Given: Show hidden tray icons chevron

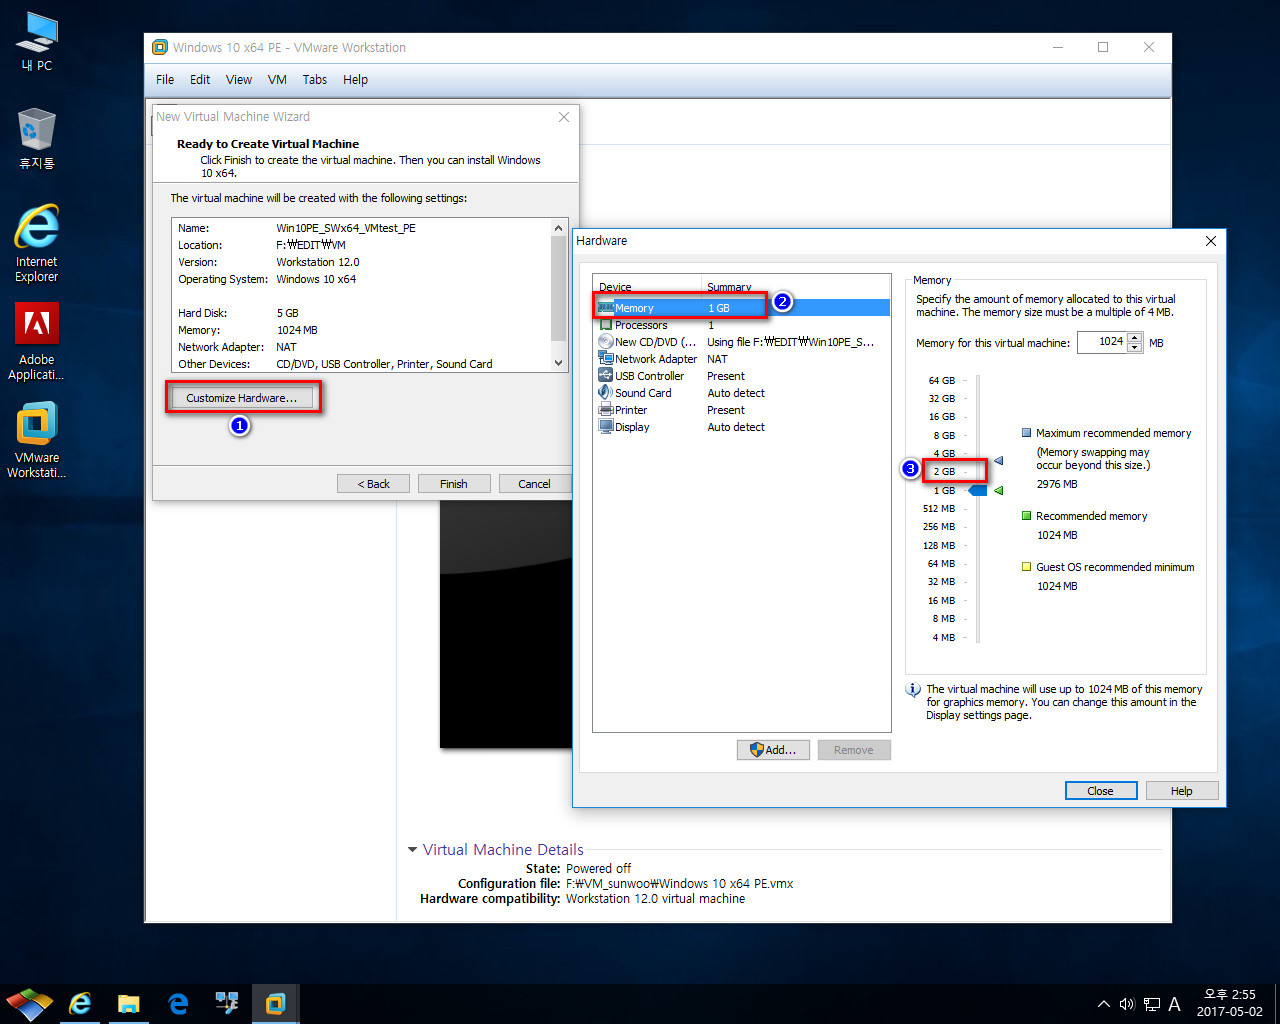Looking at the screenshot, I should (x=1104, y=1004).
